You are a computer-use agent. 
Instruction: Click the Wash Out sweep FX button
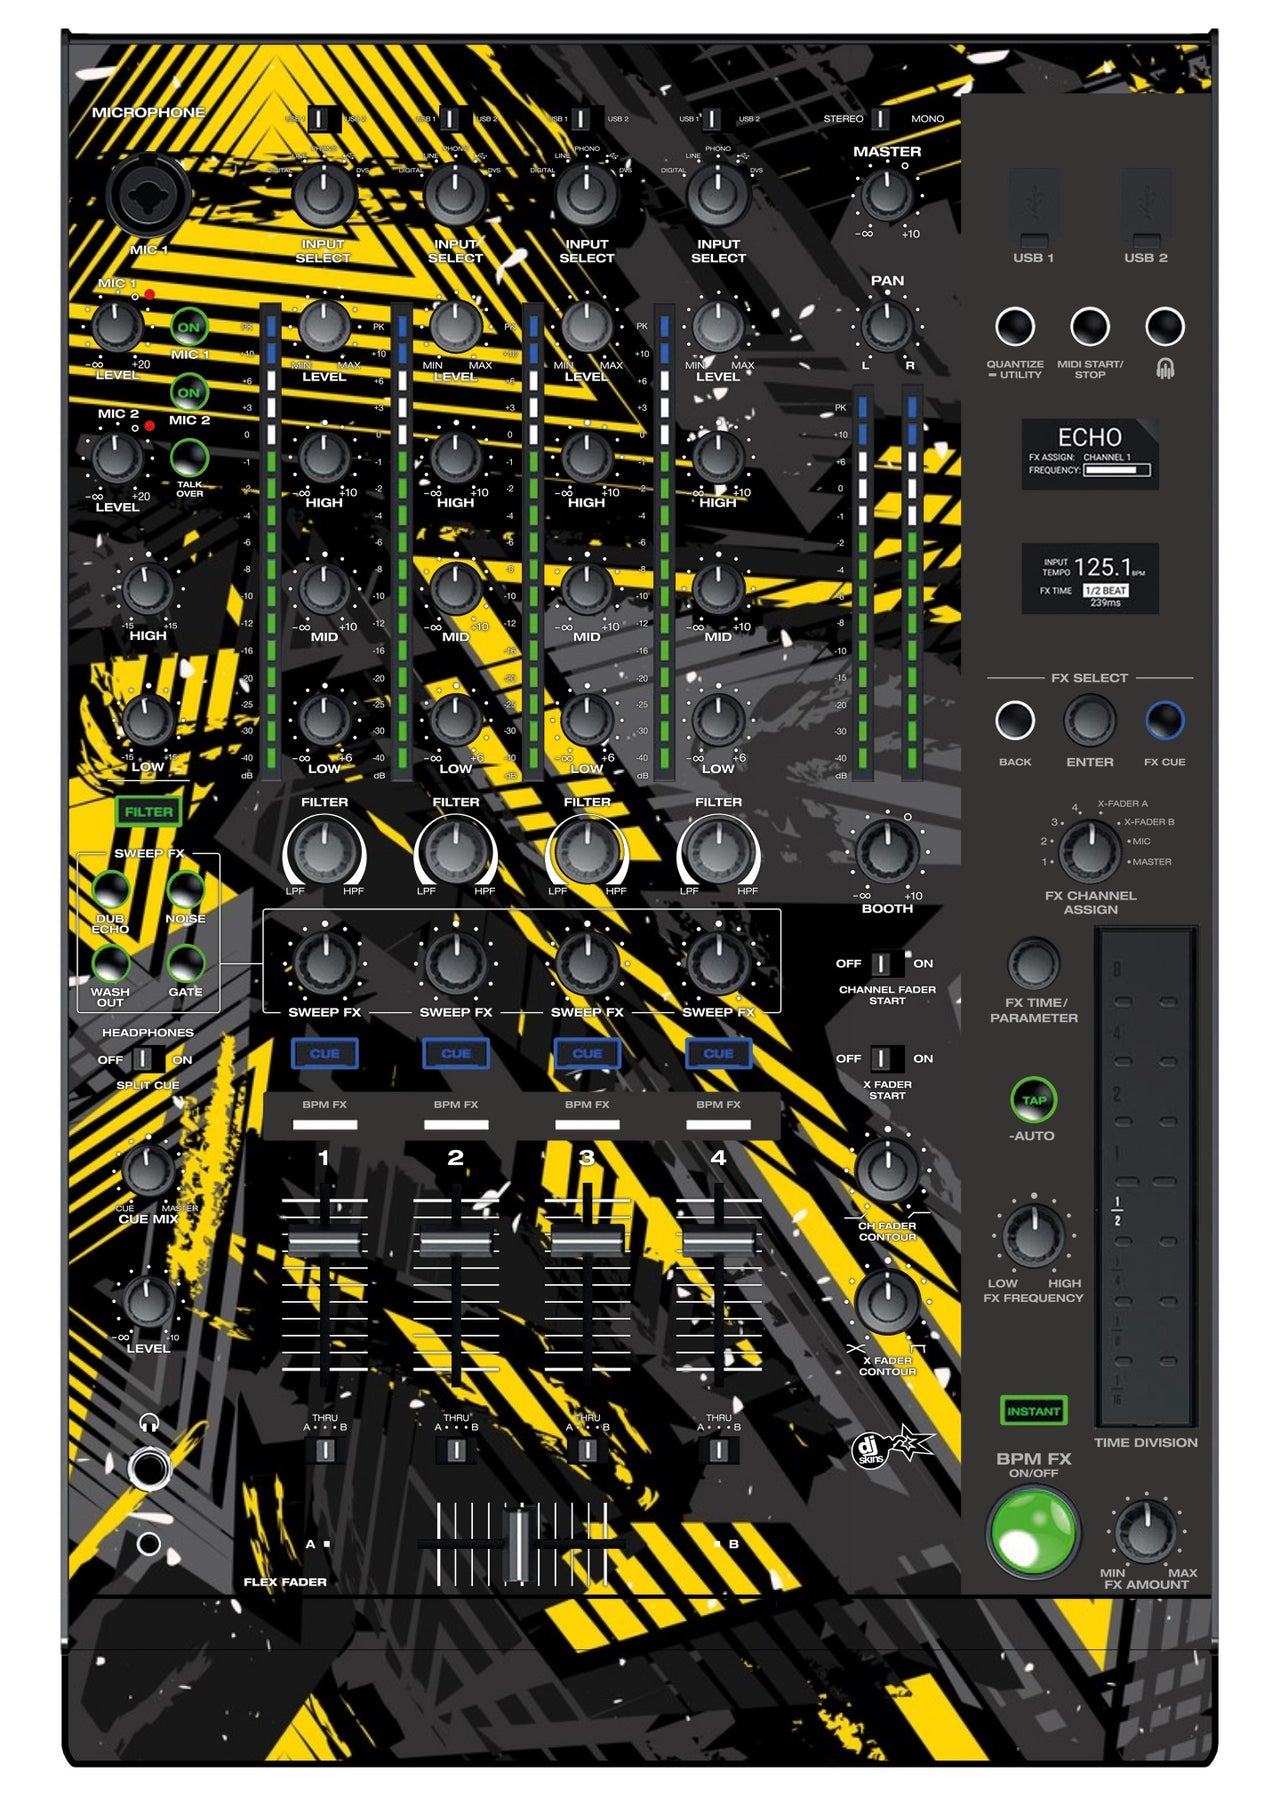pos(111,963)
